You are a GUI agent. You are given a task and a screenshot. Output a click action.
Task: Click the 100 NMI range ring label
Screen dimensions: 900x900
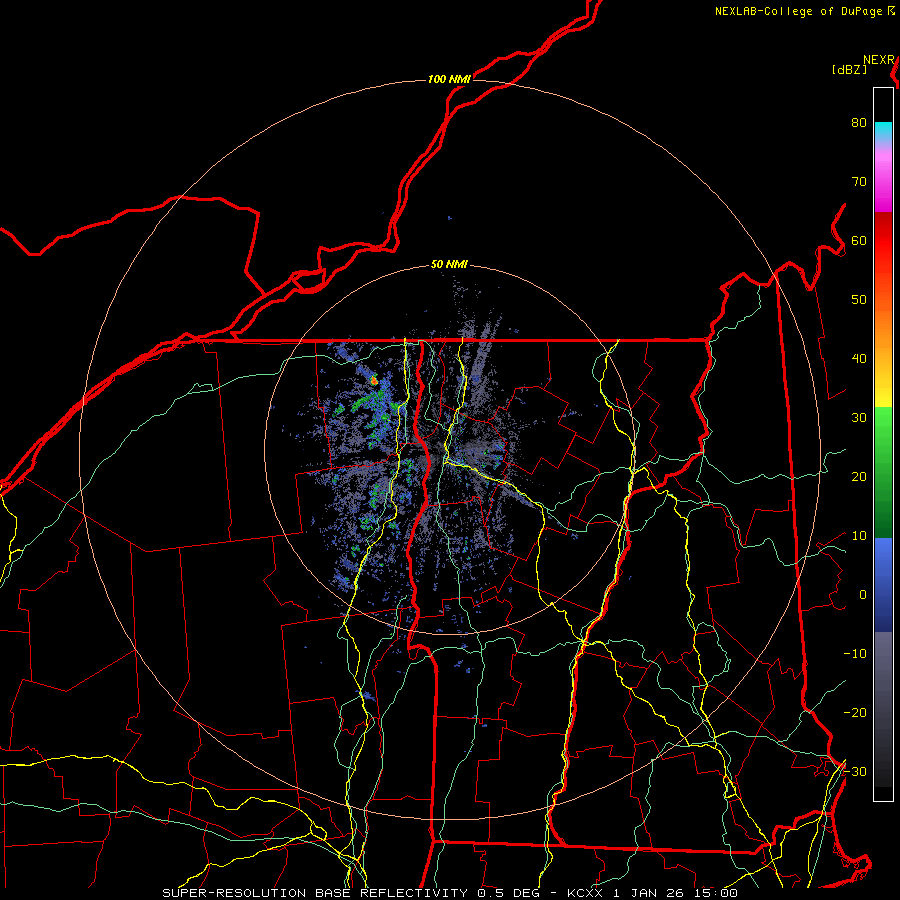449,79
